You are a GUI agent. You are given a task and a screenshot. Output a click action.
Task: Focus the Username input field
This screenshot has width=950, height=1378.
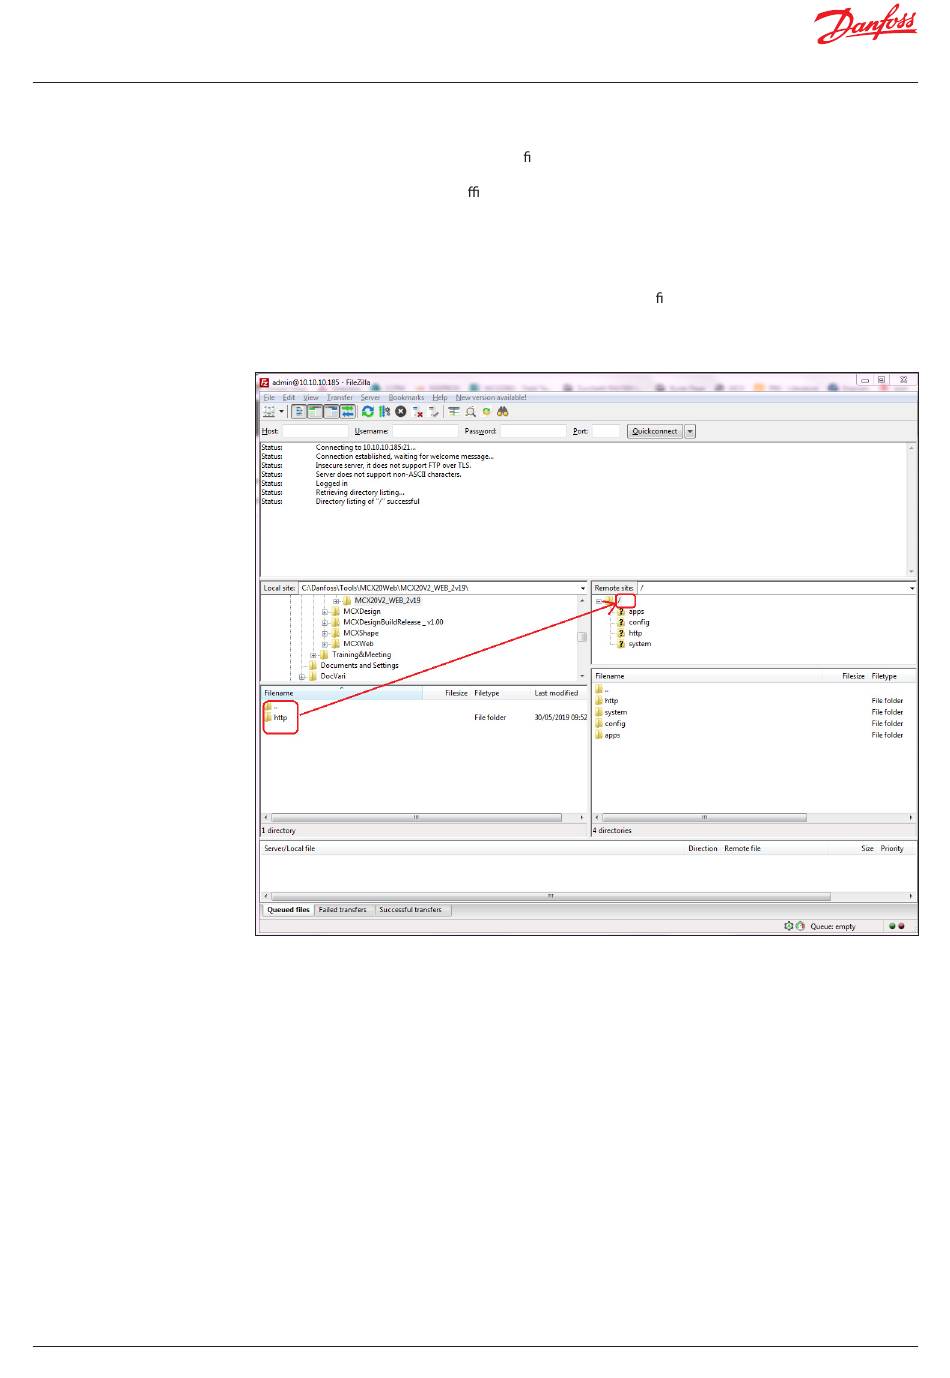click(x=424, y=431)
